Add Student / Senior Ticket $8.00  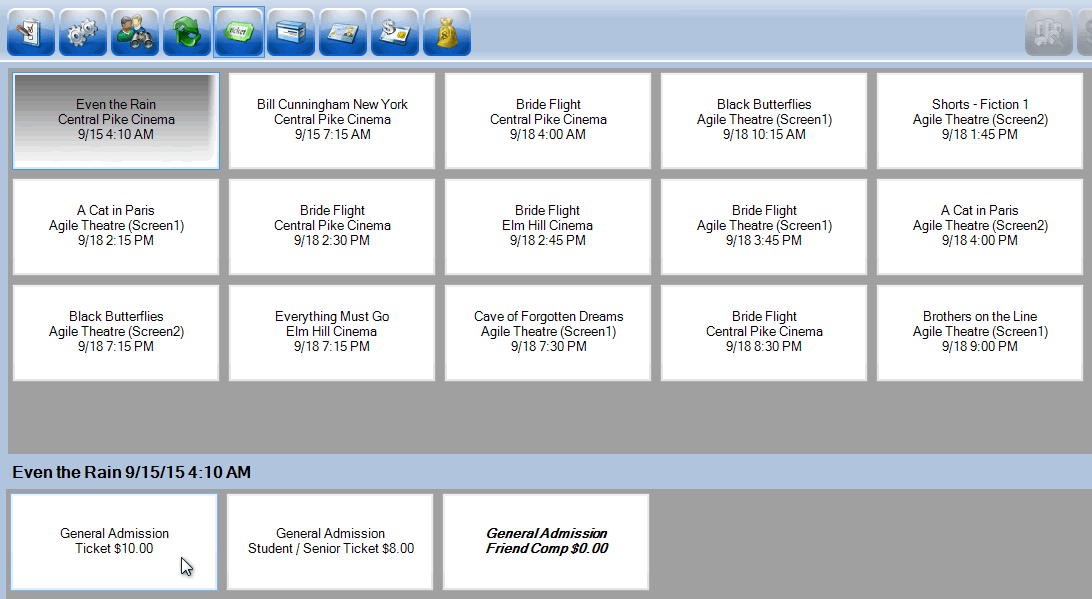[x=330, y=541]
